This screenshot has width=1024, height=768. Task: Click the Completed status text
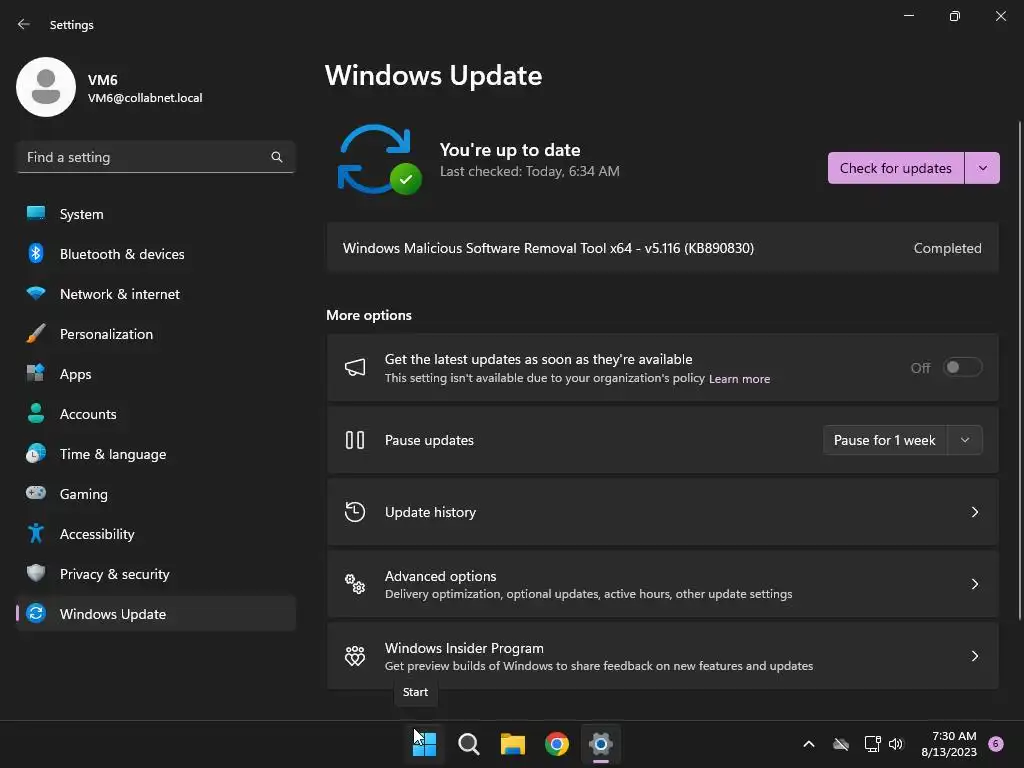pyautogui.click(x=947, y=248)
